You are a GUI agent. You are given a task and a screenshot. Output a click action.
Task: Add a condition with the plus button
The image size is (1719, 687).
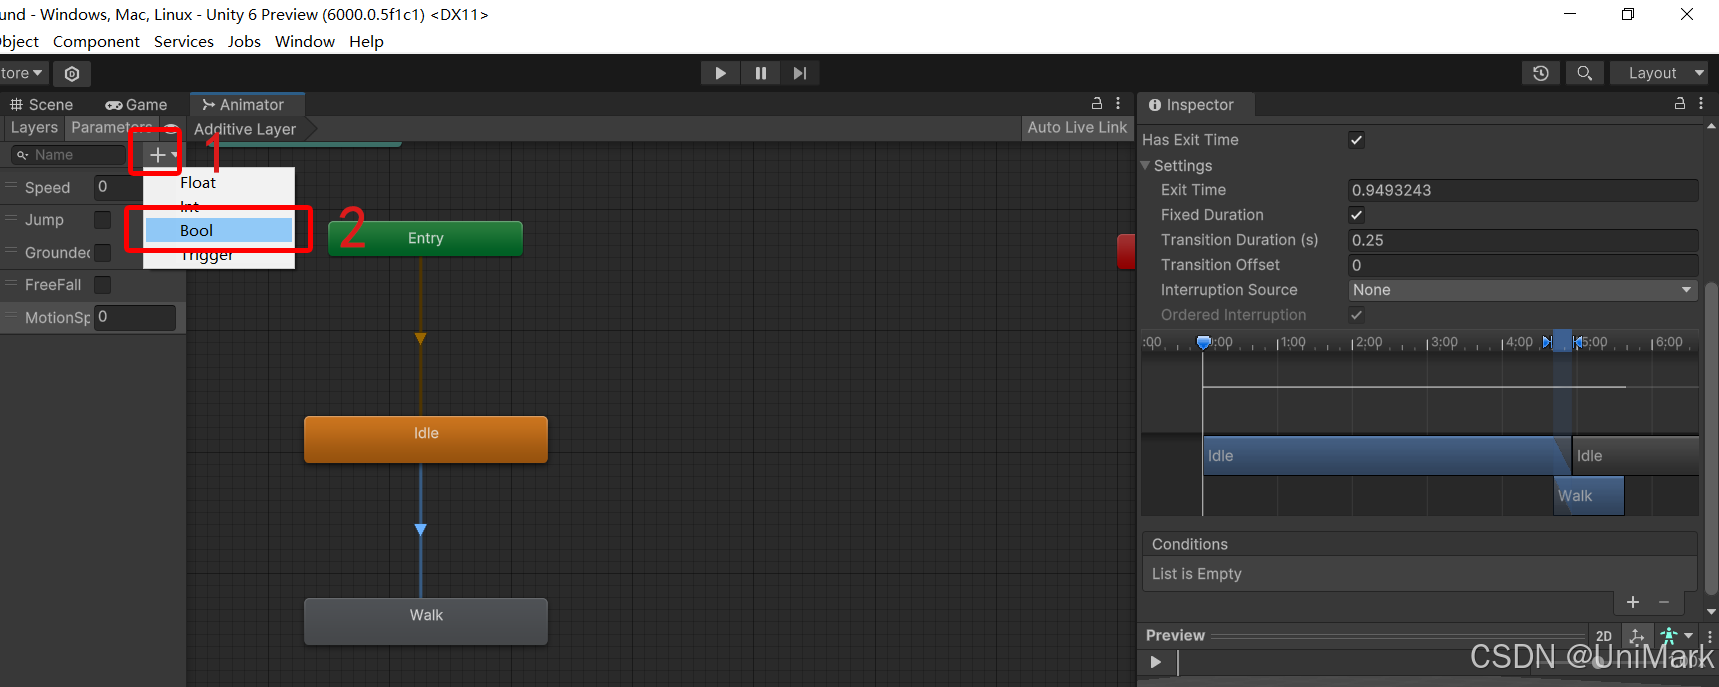point(1633,602)
